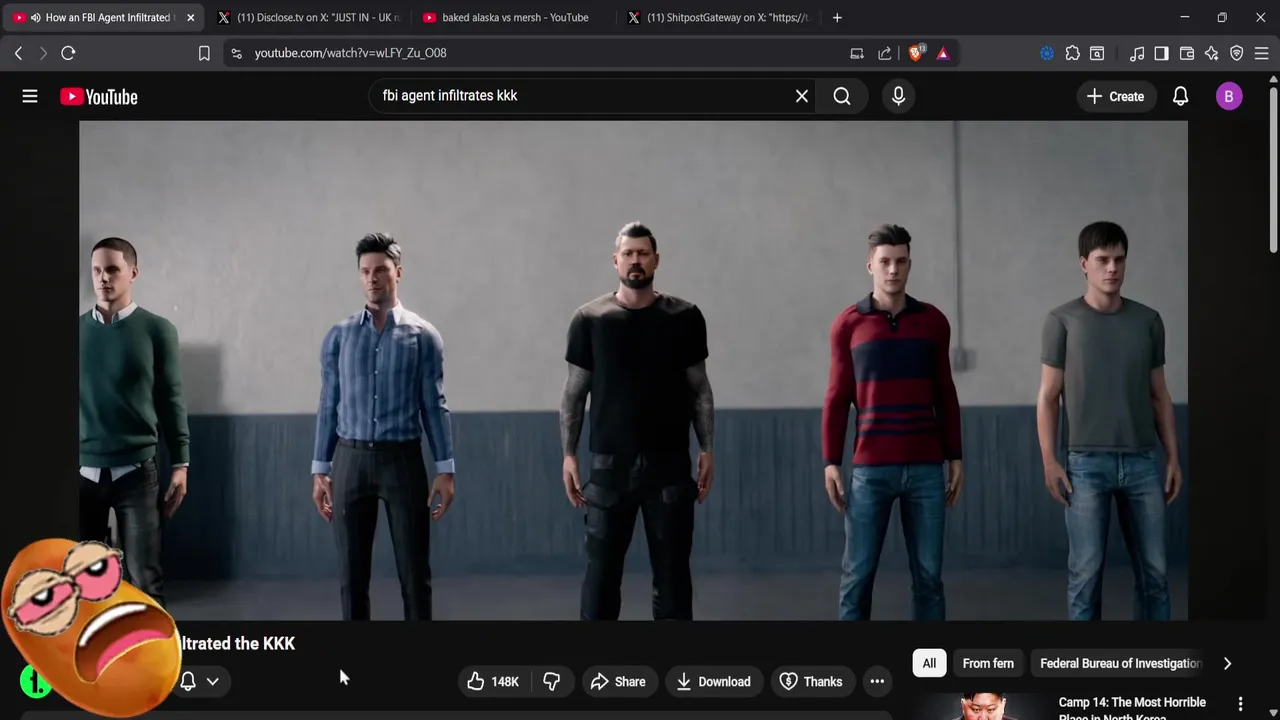
Task: Toggle the browser sidebar panel
Action: pyautogui.click(x=1161, y=53)
